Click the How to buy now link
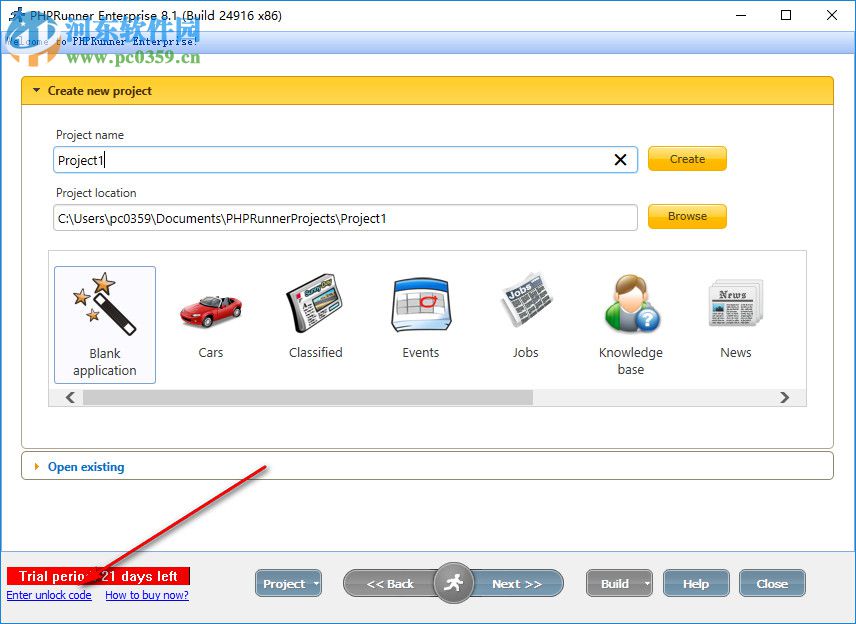The width and height of the screenshot is (856, 624). pos(147,595)
